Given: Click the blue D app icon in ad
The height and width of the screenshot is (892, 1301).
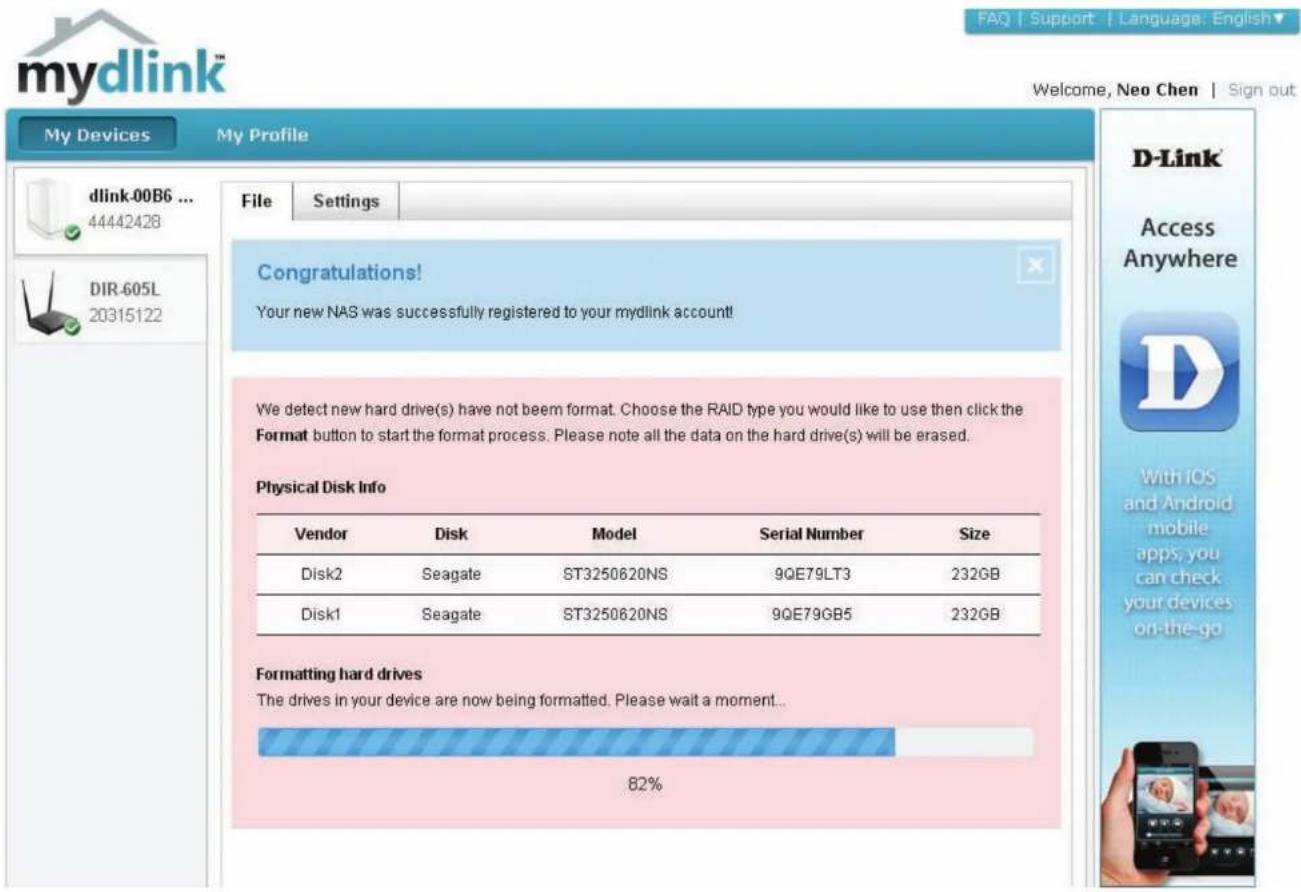Looking at the screenshot, I should click(1179, 371).
